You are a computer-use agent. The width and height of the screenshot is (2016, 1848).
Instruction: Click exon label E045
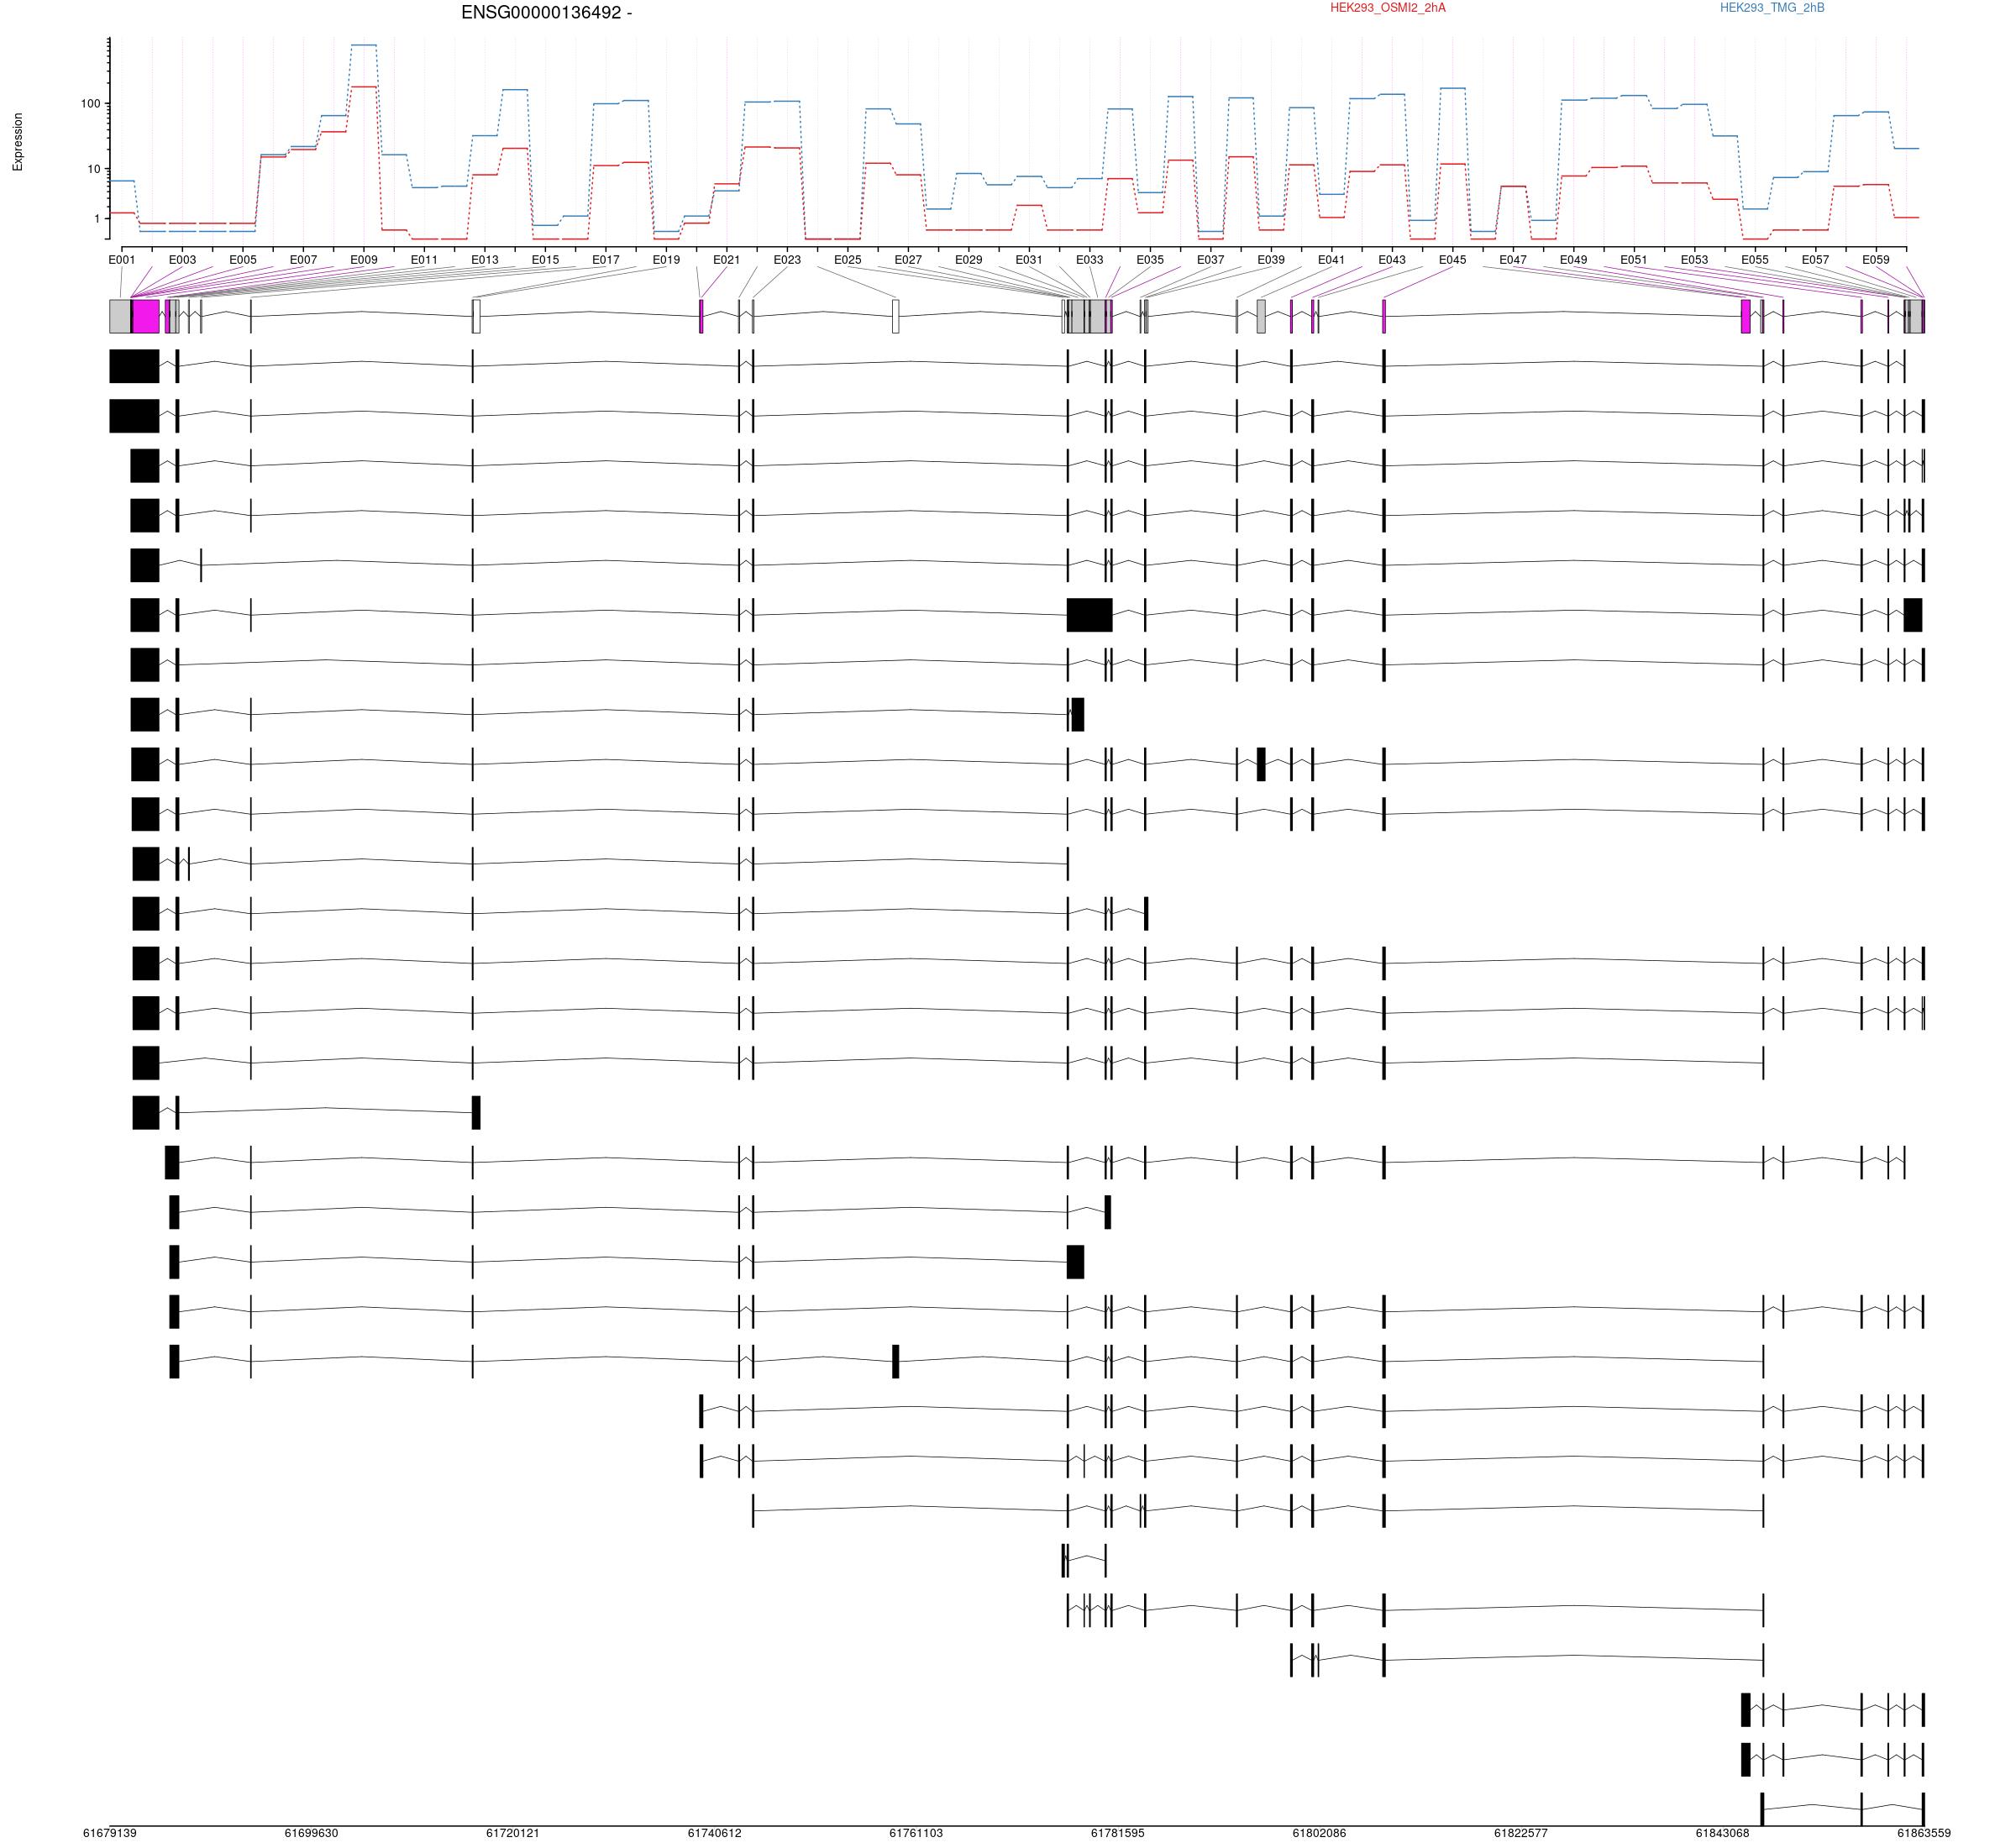1453,260
